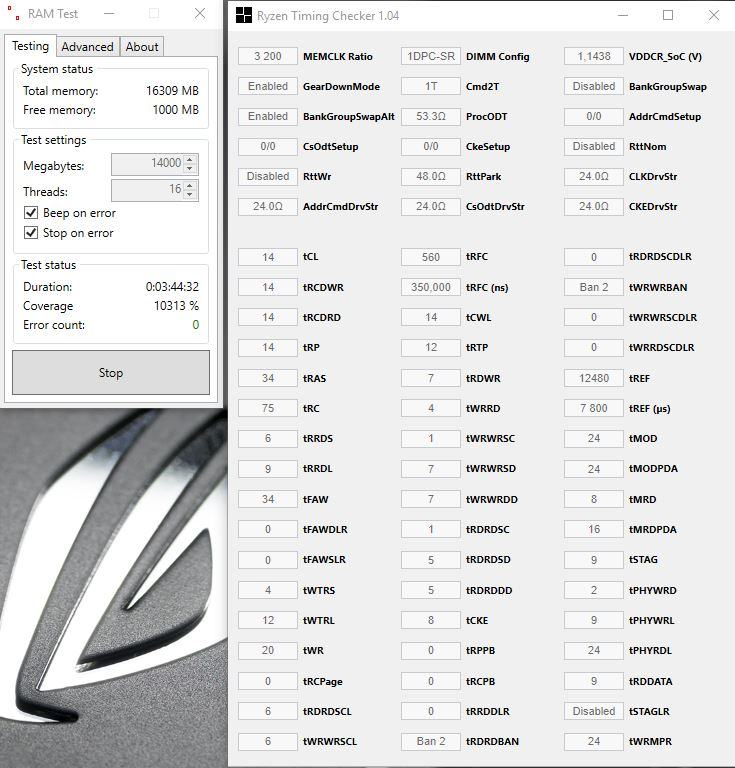
Task: Click the tMRDPDA value 16
Action: pos(594,529)
